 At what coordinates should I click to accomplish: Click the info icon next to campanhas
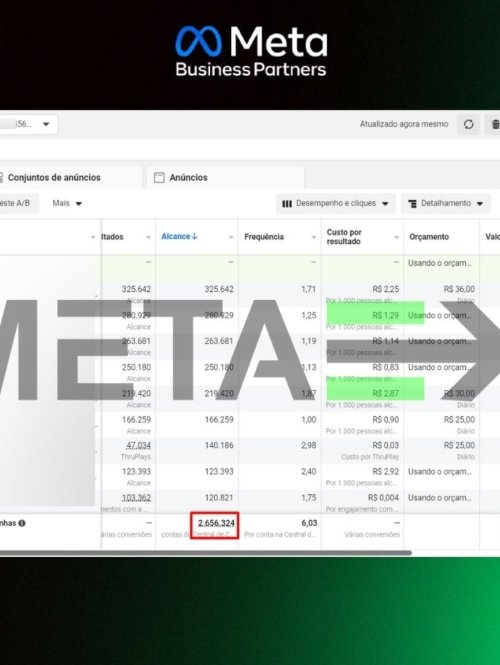[x=22, y=523]
